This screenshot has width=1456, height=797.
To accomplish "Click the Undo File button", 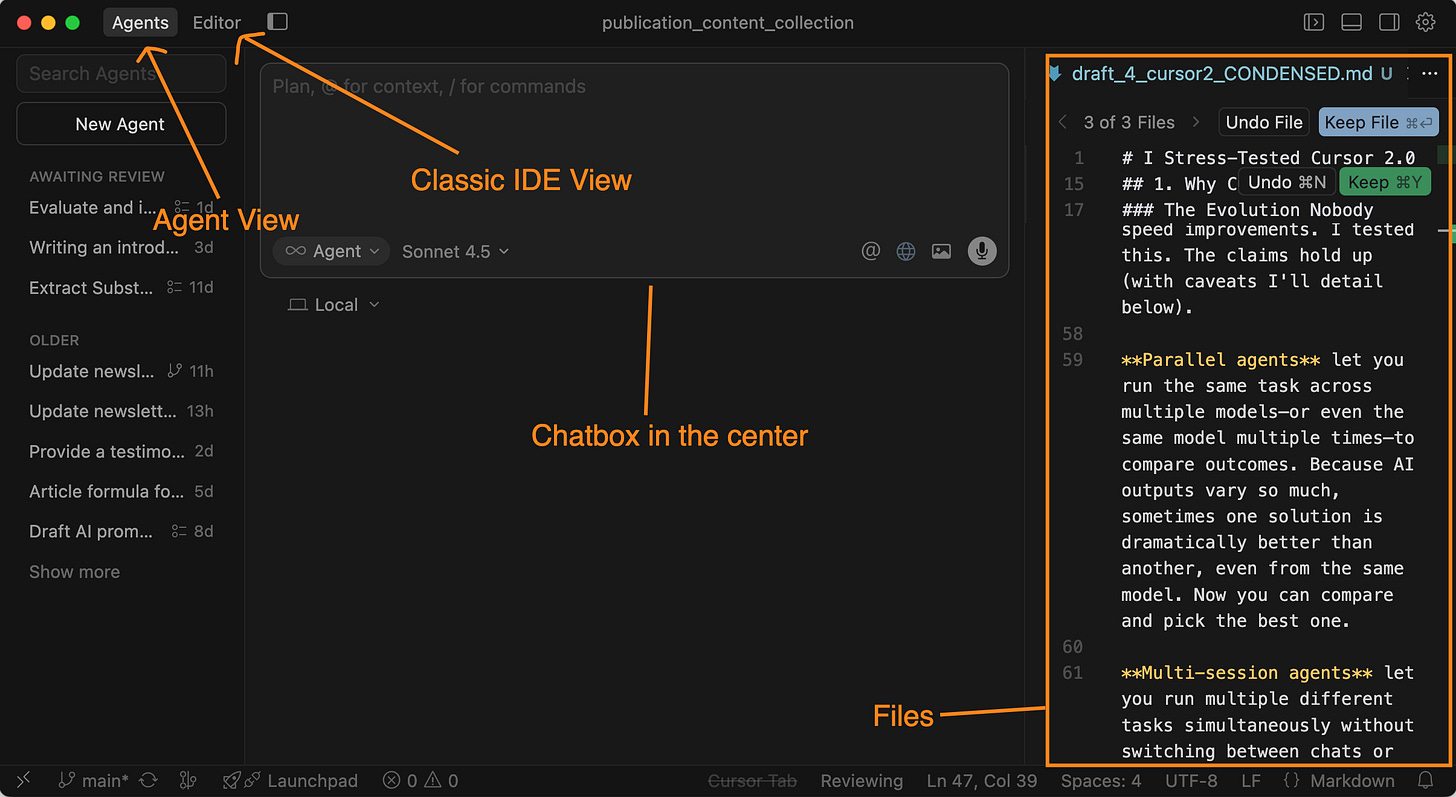I will pyautogui.click(x=1264, y=122).
